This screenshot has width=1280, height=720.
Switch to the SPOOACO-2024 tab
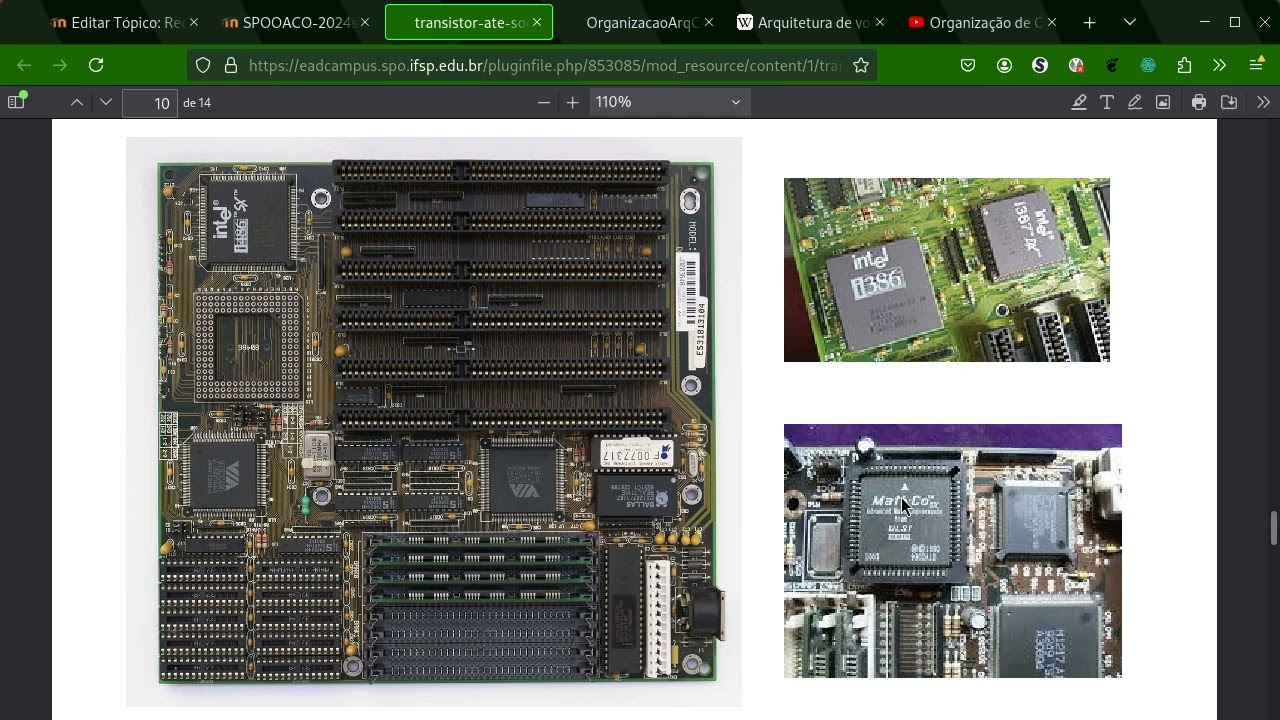coord(290,22)
